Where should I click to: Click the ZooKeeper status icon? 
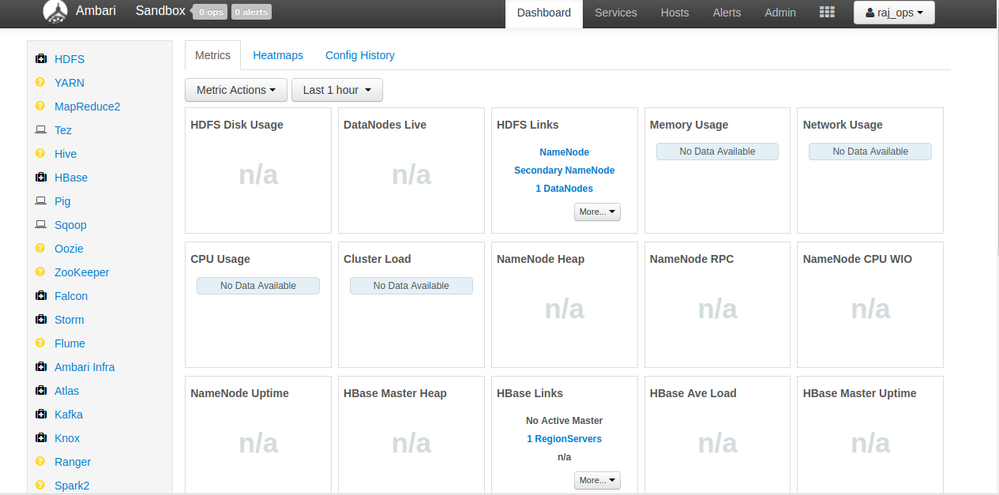pos(41,272)
